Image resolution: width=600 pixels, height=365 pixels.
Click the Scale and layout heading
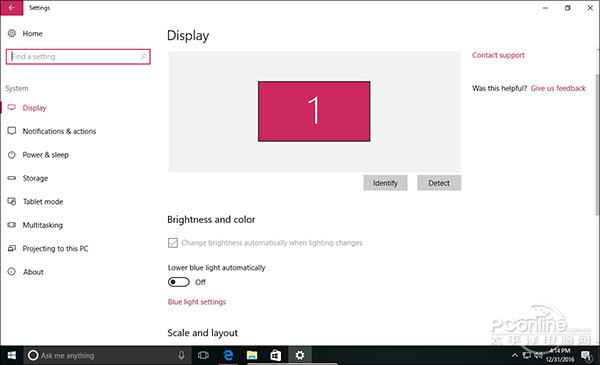coord(202,333)
